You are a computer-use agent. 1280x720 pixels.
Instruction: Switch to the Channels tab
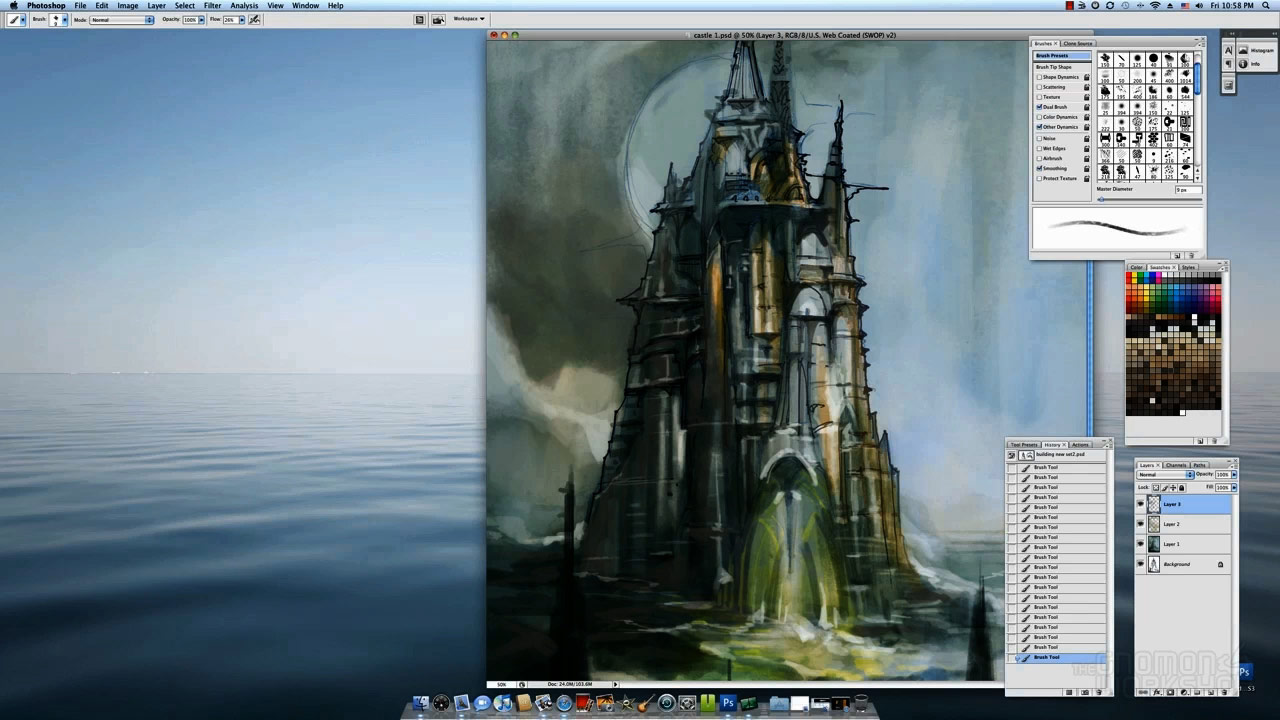[1176, 465]
